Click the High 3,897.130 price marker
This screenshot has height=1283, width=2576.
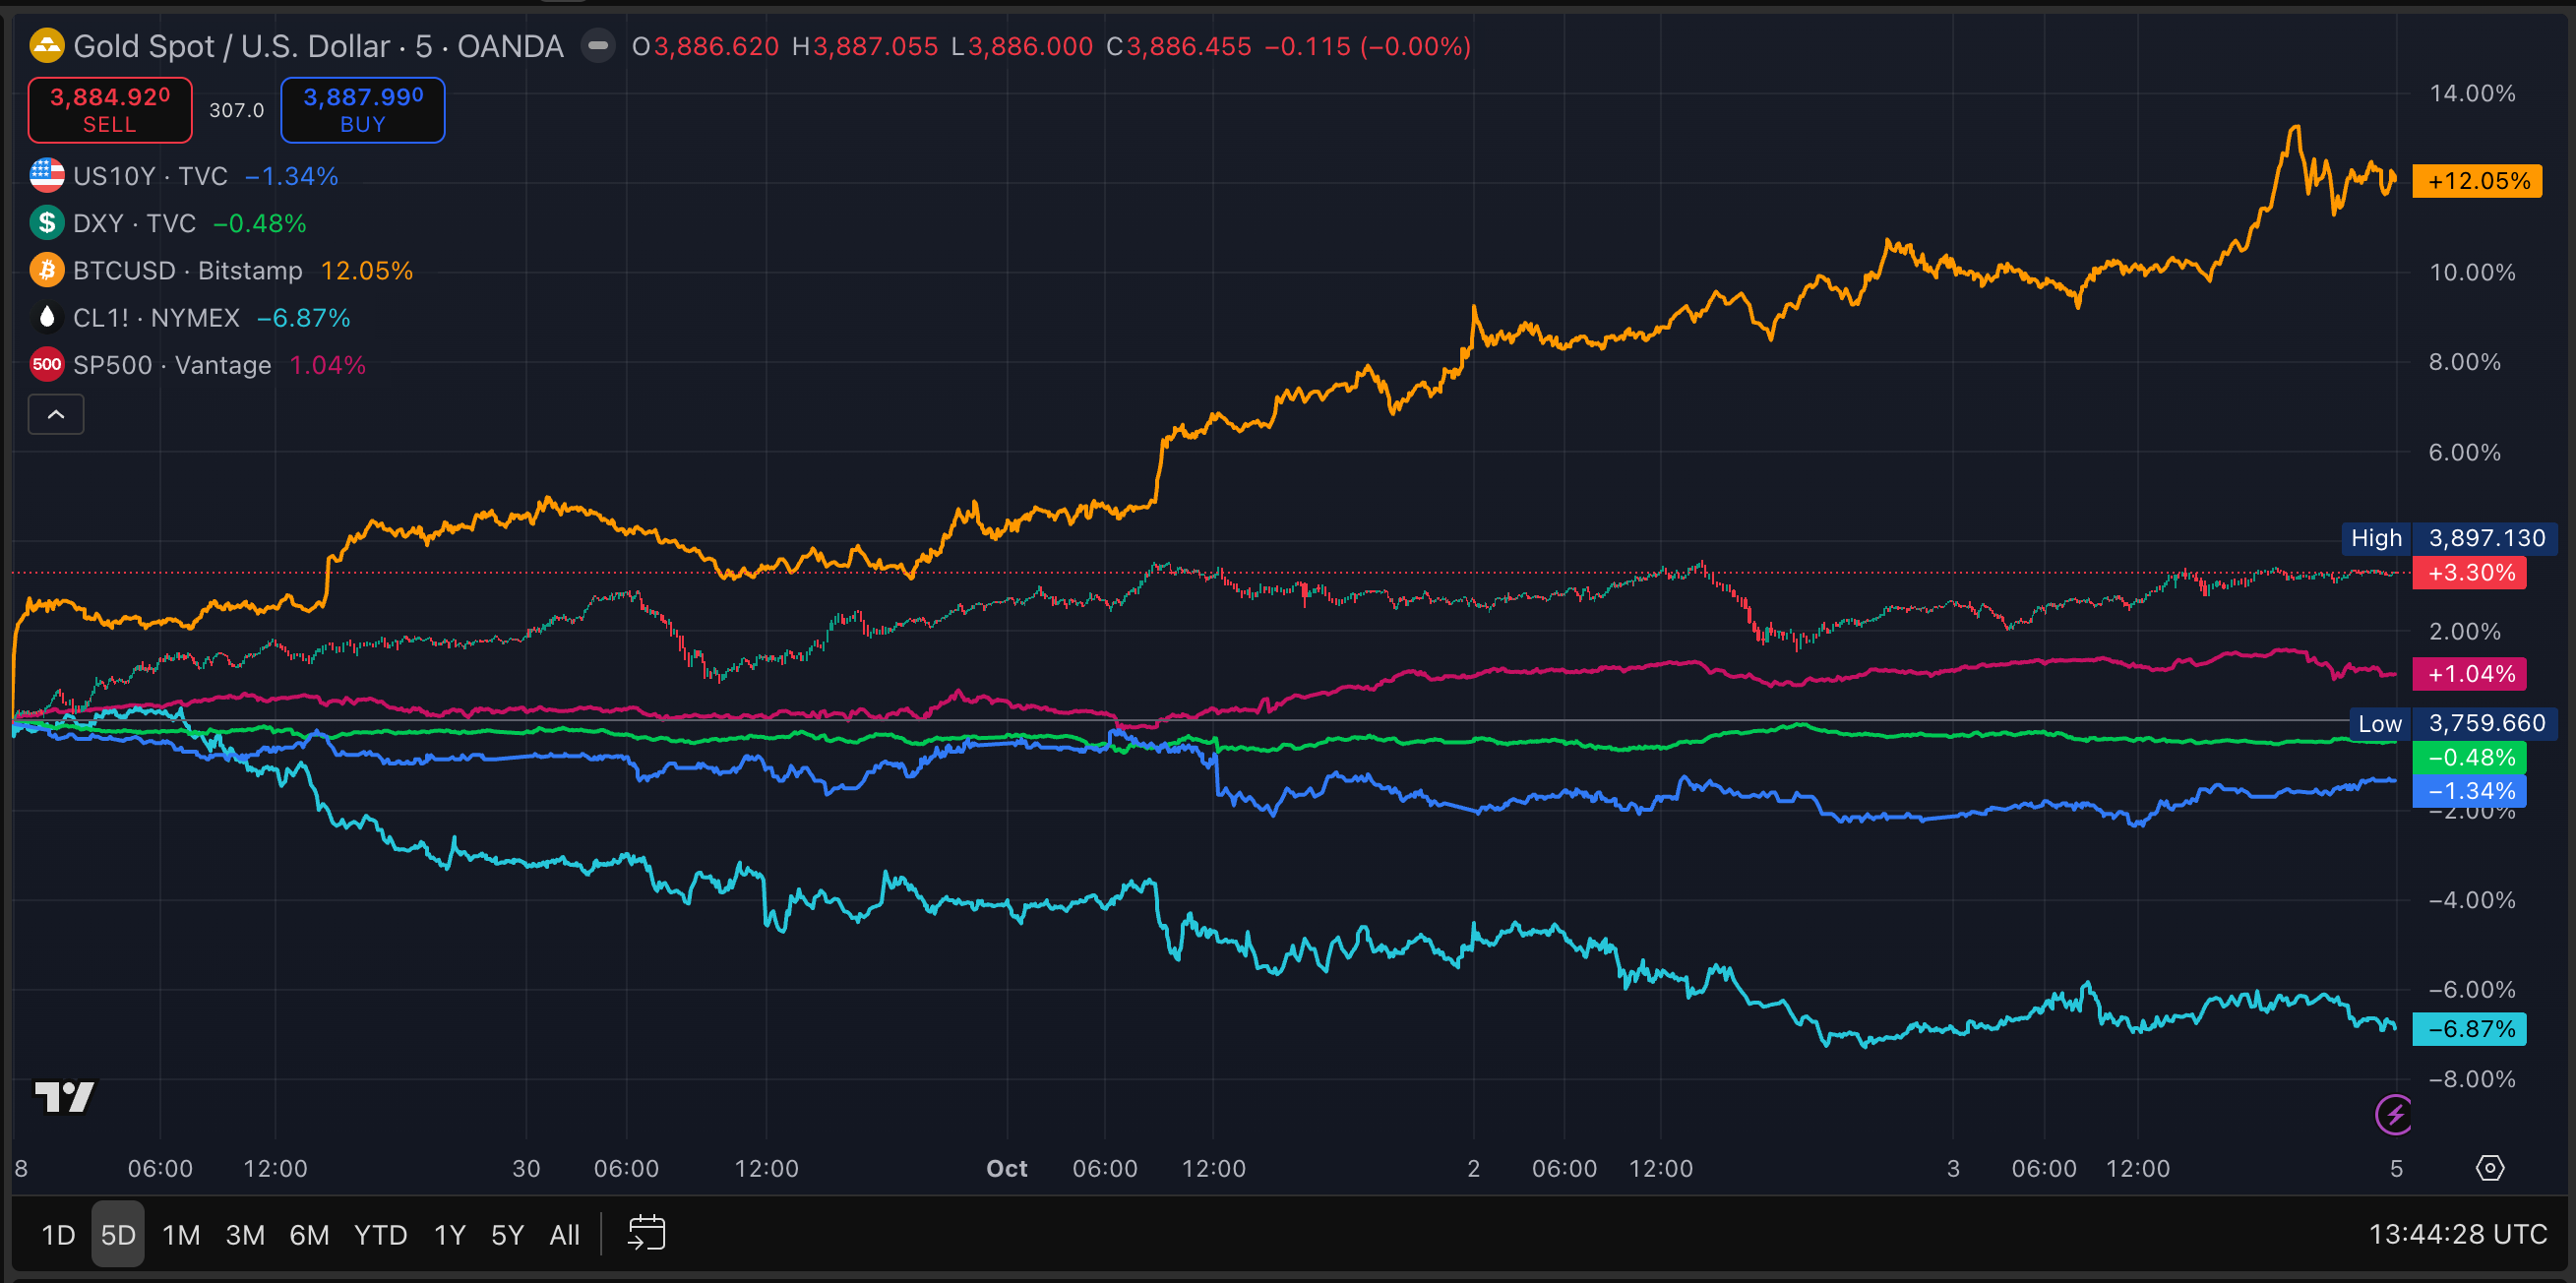pos(2450,538)
